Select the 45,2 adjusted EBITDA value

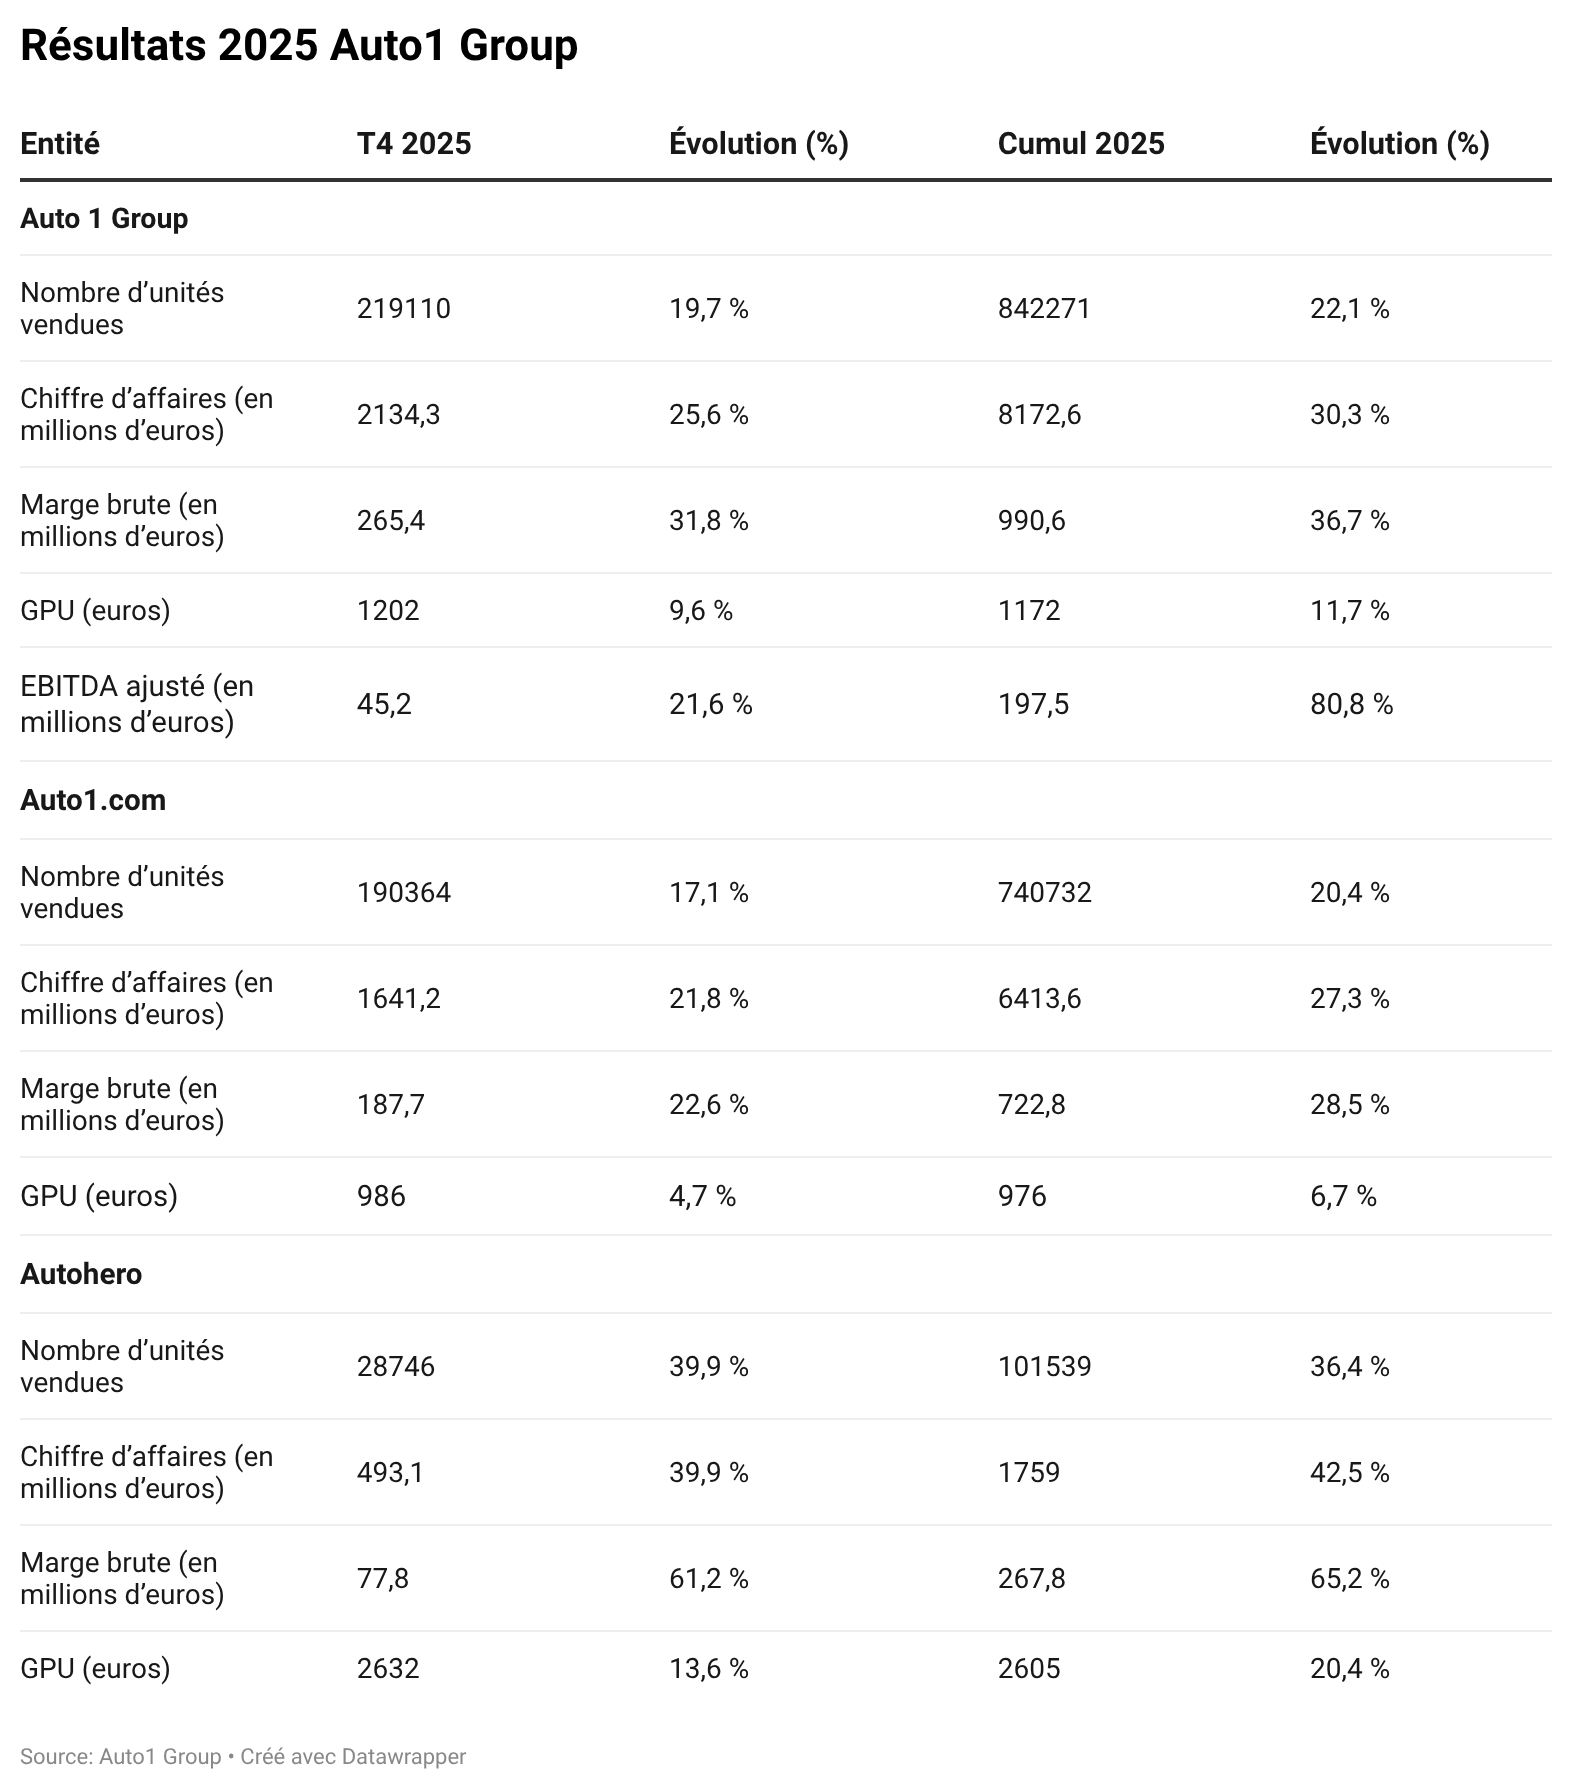click(384, 704)
